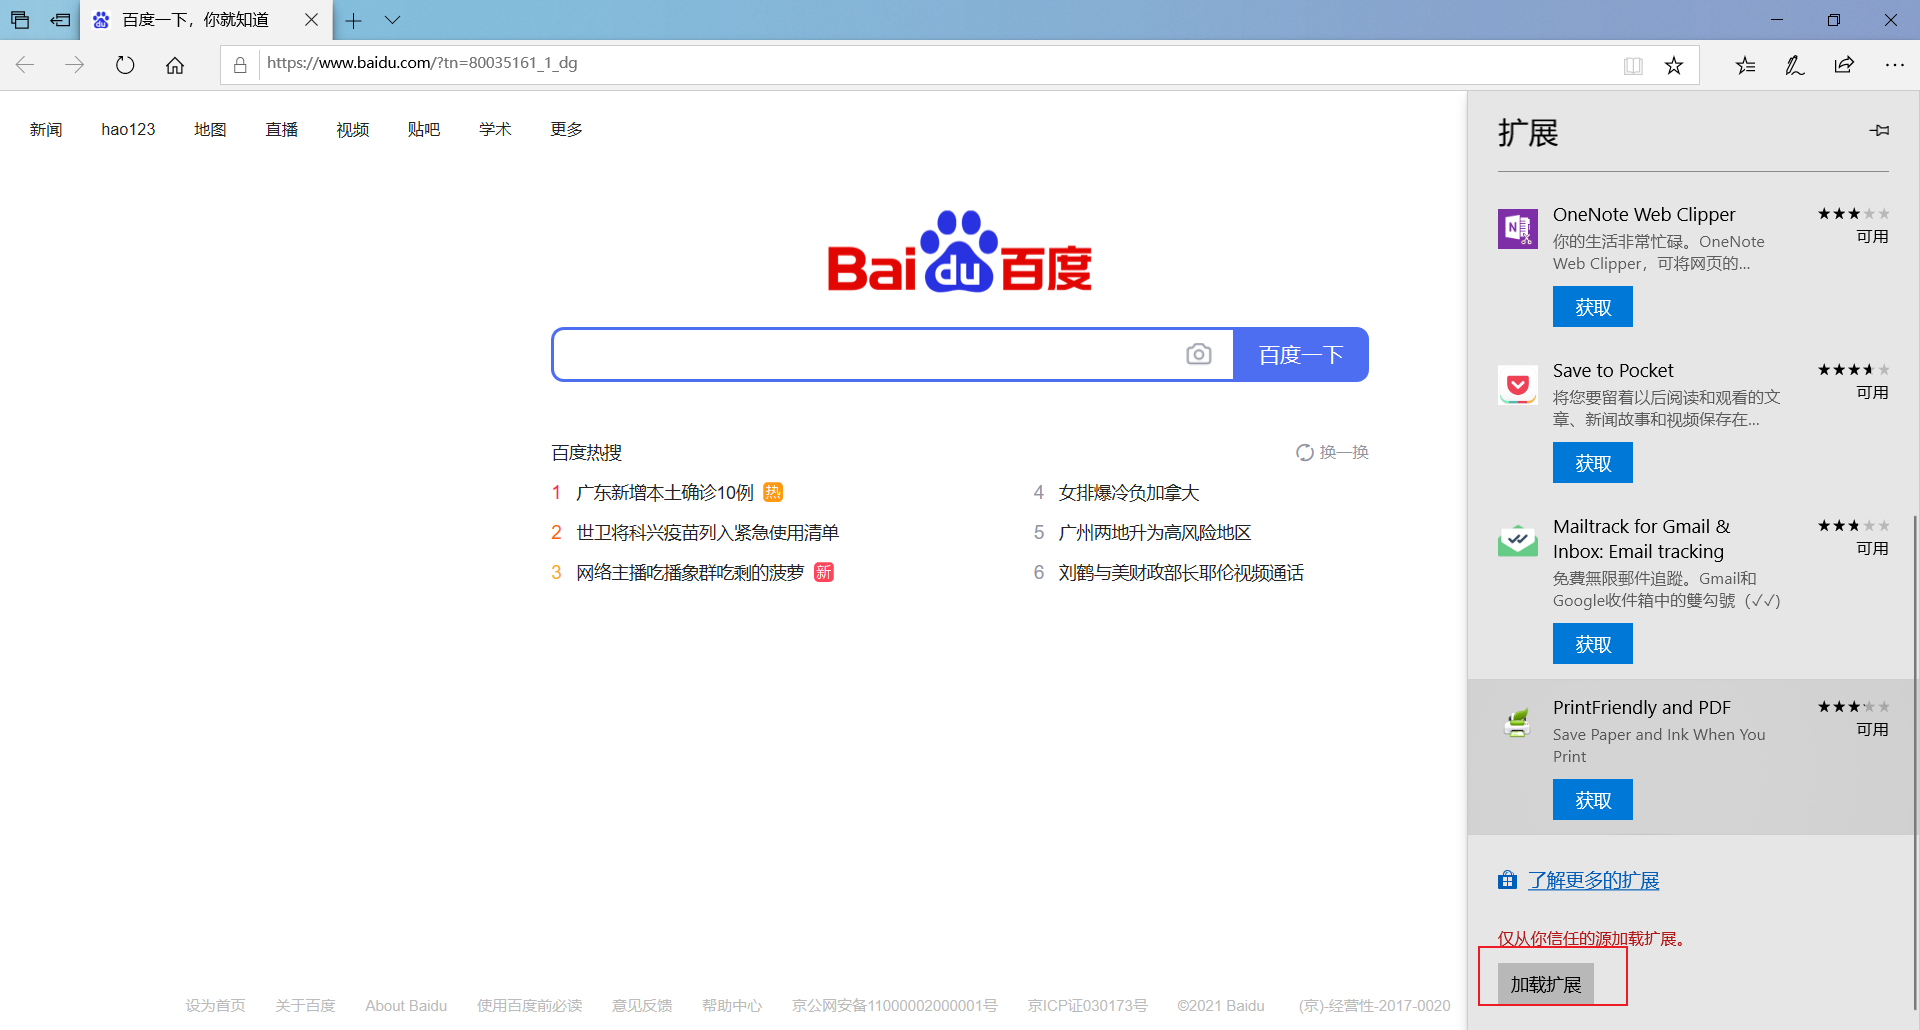Add this page to favorites with the star

pyautogui.click(x=1674, y=66)
